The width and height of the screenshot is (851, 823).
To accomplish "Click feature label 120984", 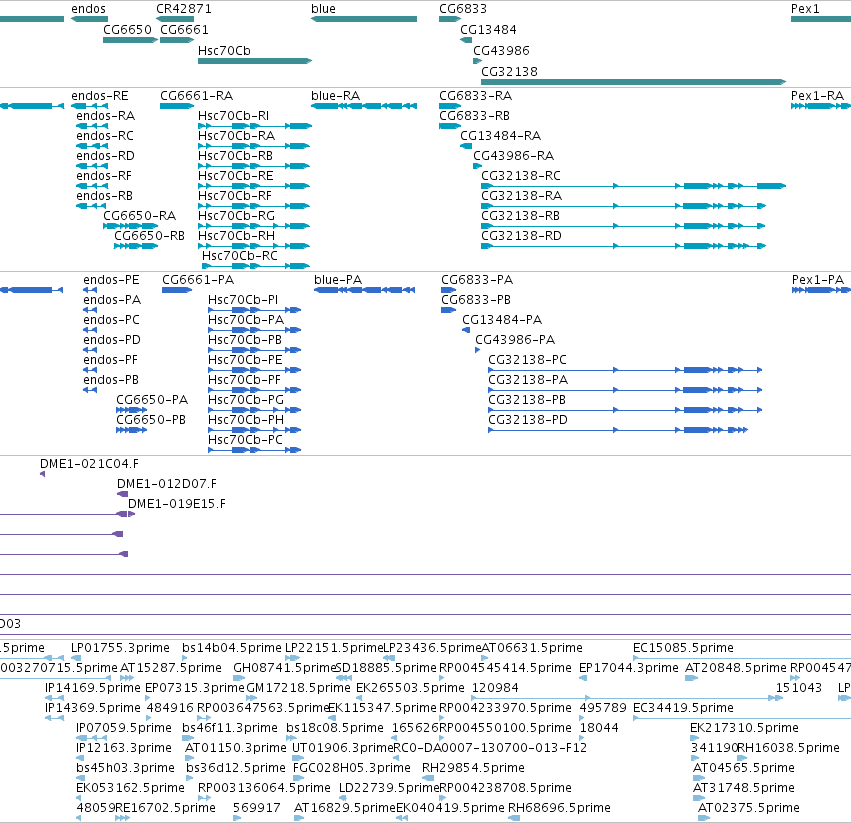I will click(495, 688).
